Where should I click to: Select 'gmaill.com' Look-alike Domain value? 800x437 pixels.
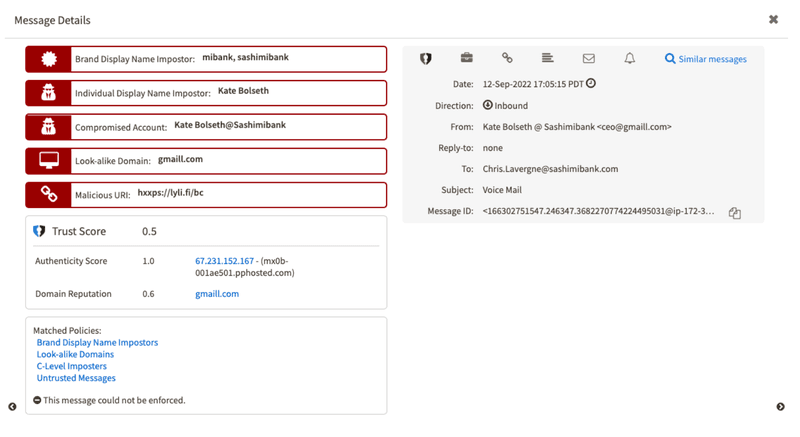180,159
